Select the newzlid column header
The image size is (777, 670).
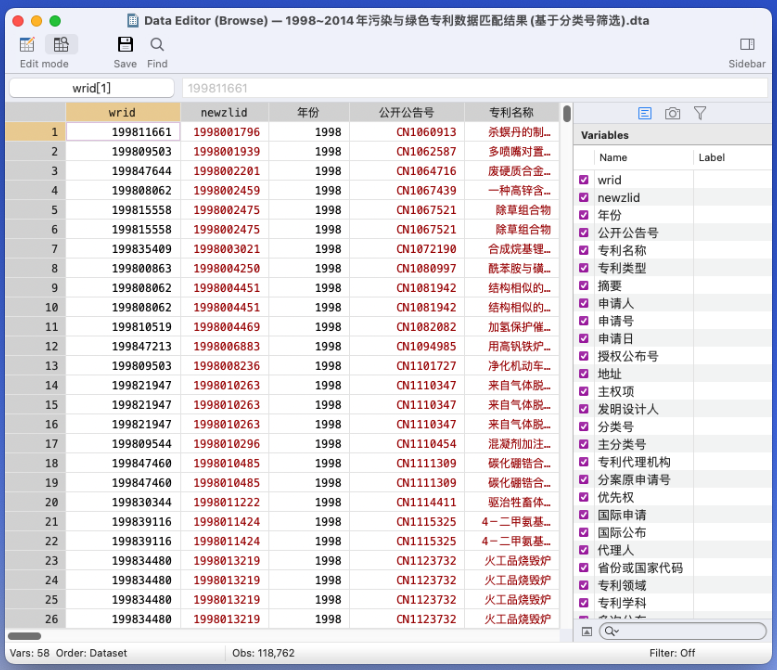coord(224,112)
